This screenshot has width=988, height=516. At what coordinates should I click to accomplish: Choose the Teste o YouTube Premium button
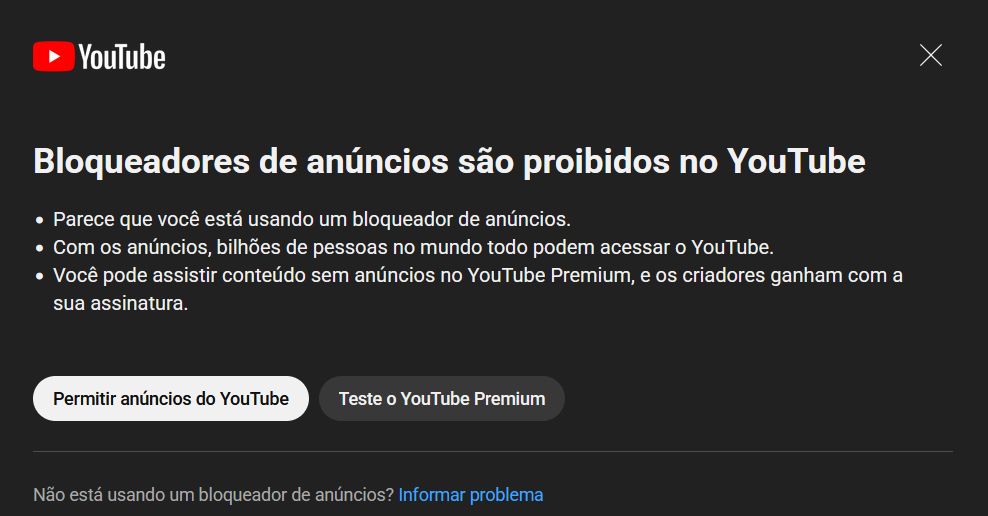click(x=442, y=398)
